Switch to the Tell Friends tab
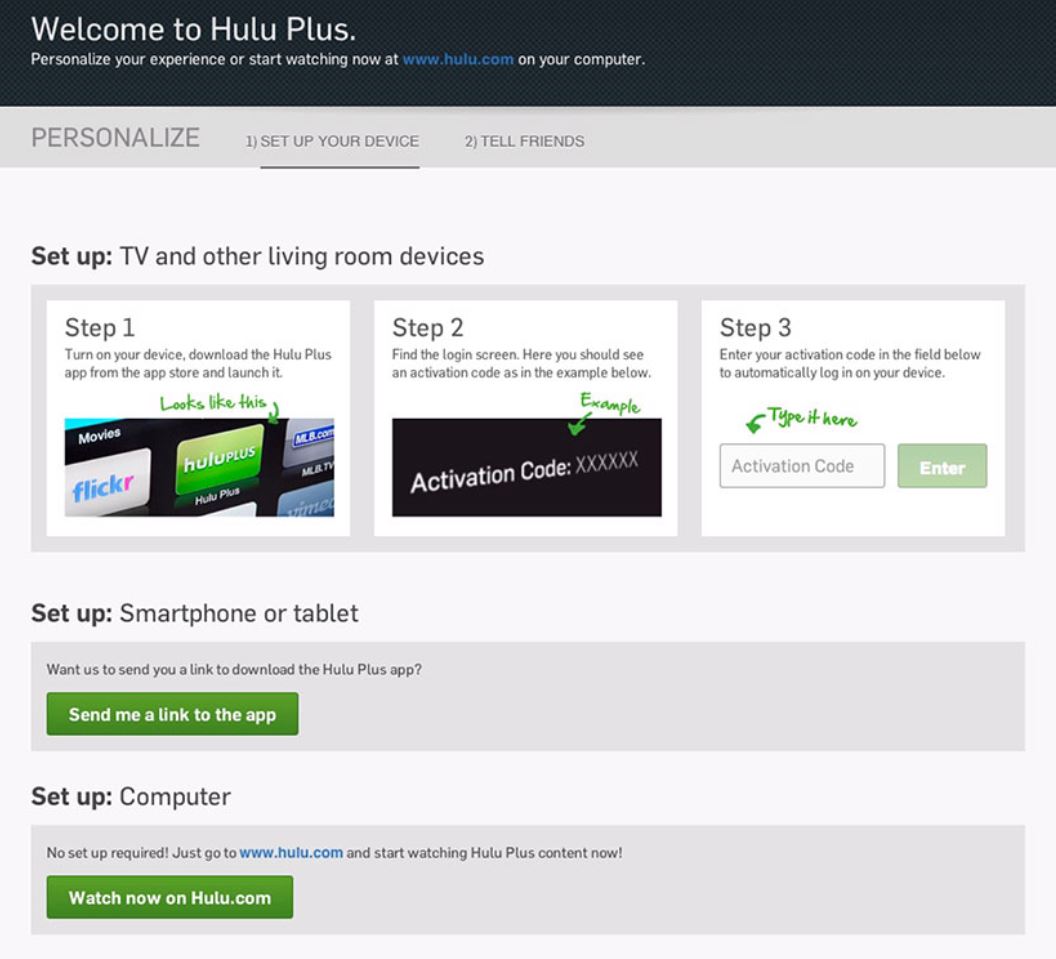Screen dimensions: 1056x959 (524, 141)
